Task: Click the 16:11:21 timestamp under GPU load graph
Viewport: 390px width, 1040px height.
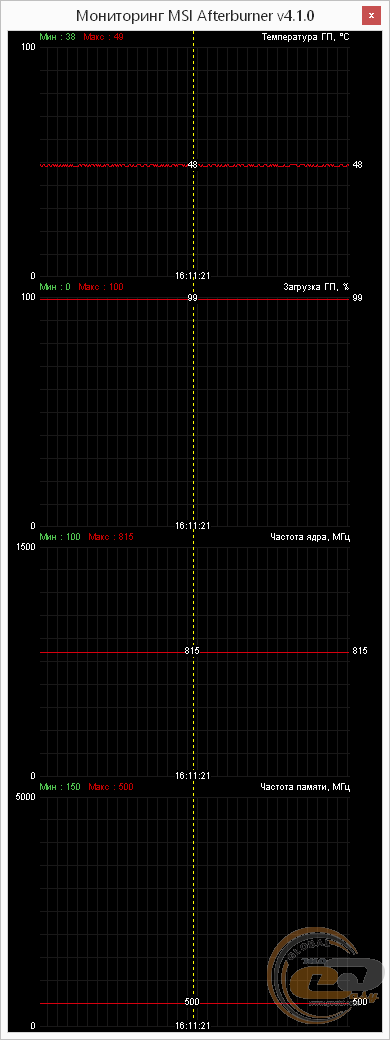Action: [x=192, y=525]
